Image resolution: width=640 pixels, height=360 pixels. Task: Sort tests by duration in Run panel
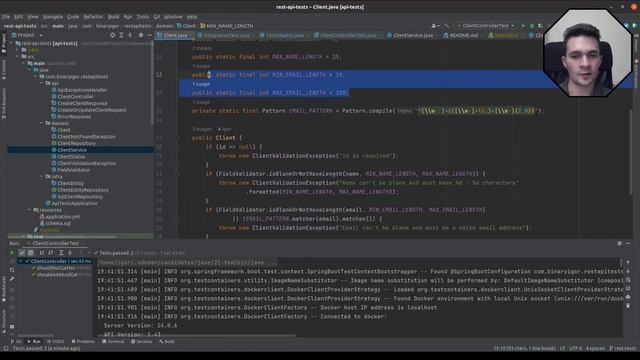50,253
